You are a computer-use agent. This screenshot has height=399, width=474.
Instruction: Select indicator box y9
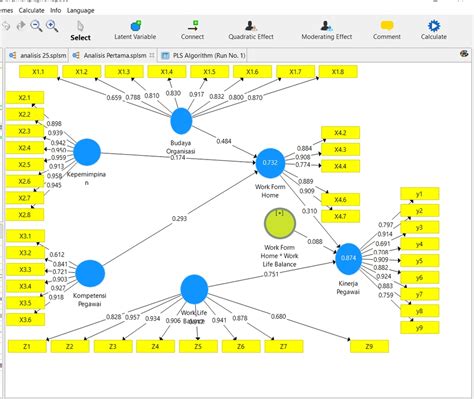point(420,328)
